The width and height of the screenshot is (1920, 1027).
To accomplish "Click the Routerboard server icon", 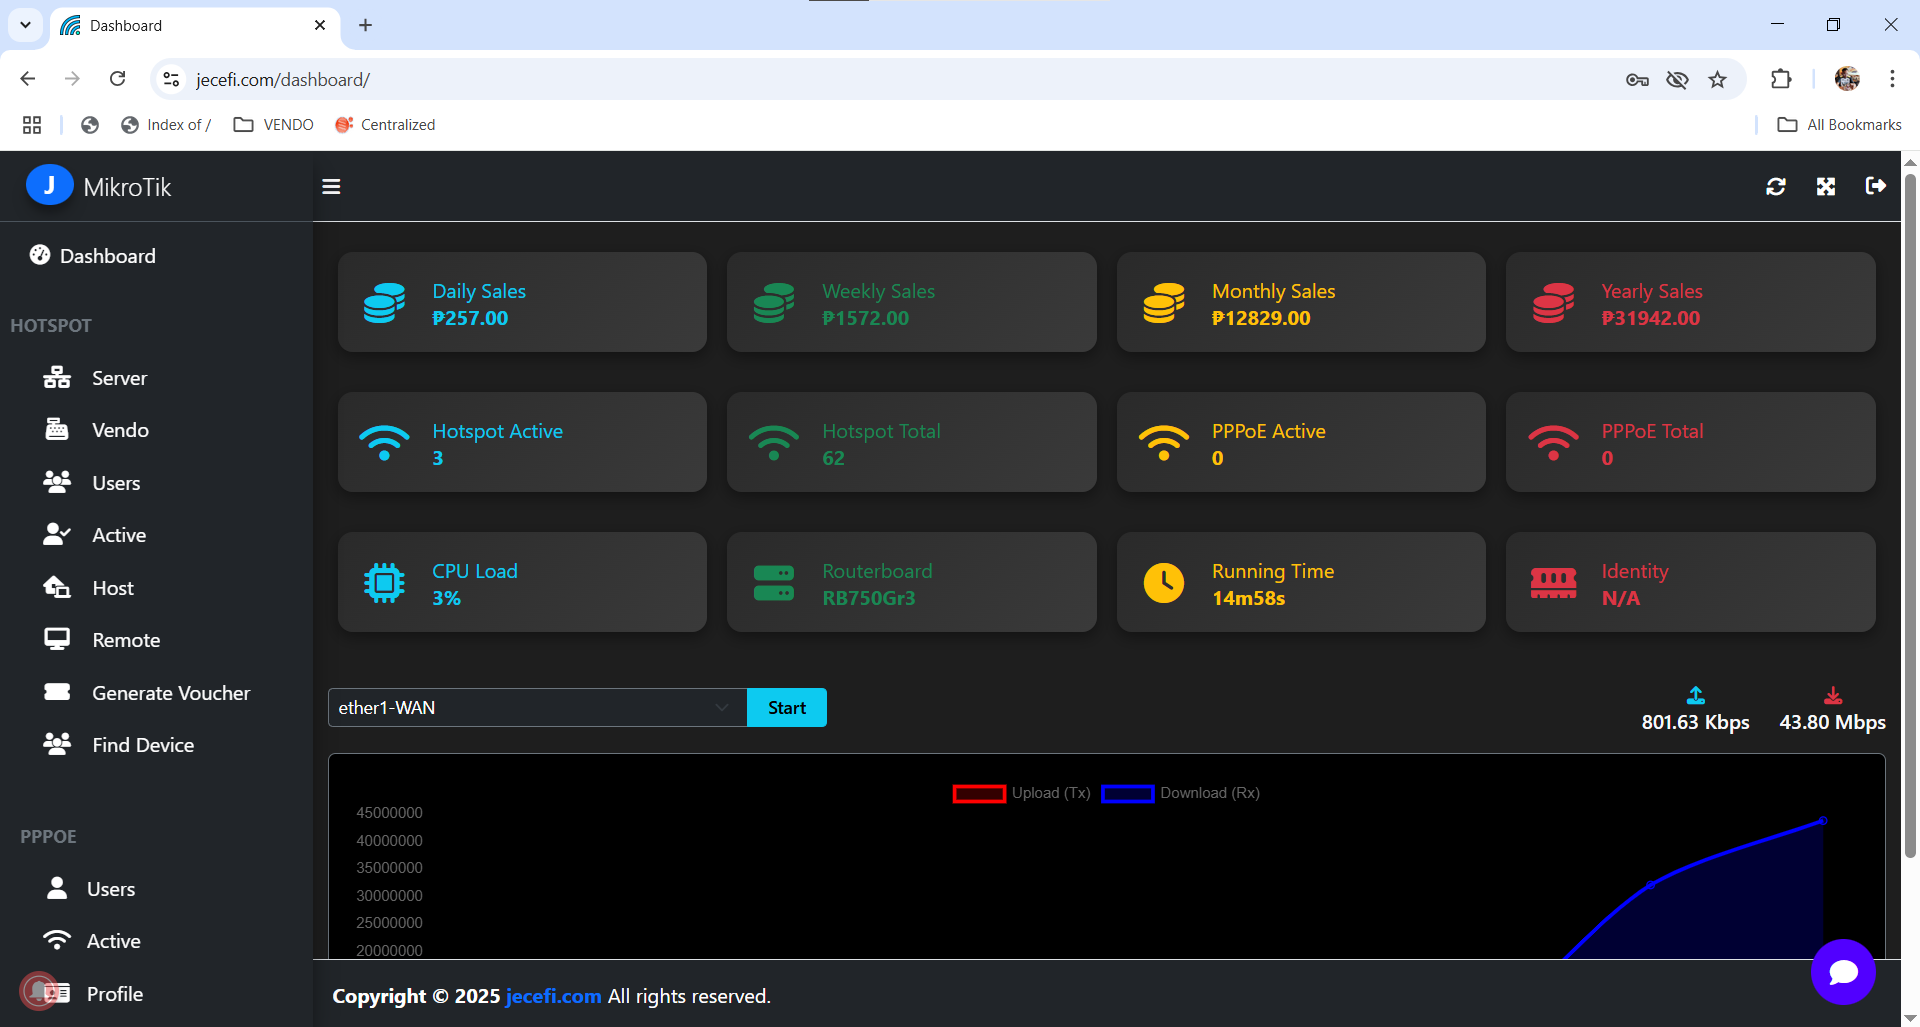I will (774, 583).
